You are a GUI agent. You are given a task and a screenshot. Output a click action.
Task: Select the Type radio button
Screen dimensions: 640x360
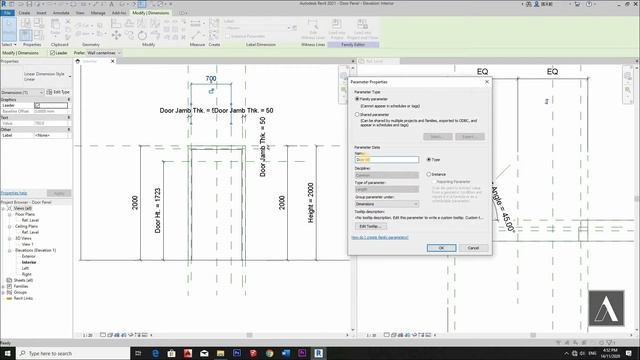tap(429, 160)
